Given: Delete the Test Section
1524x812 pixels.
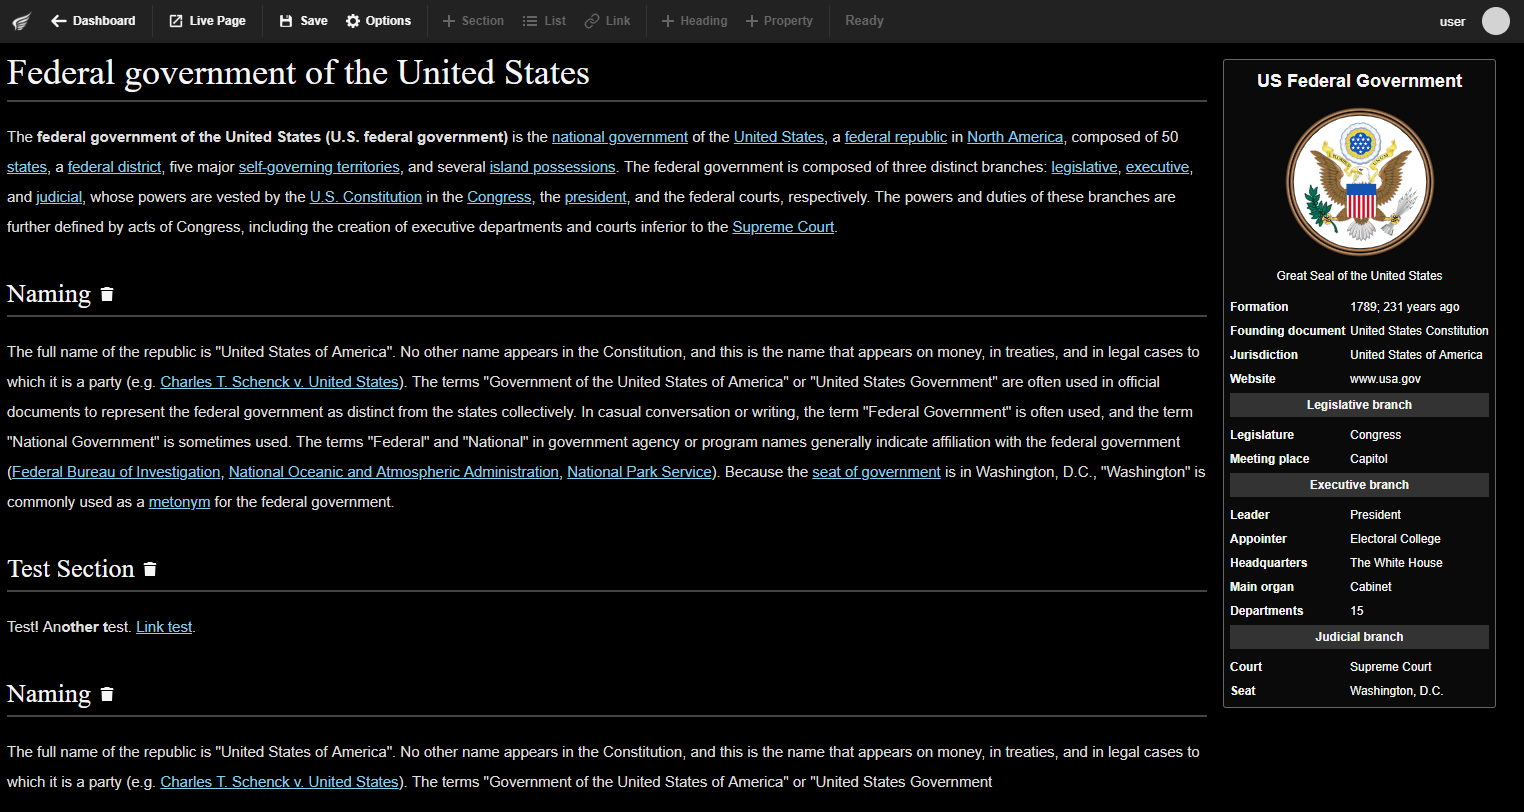Looking at the screenshot, I should tap(150, 569).
